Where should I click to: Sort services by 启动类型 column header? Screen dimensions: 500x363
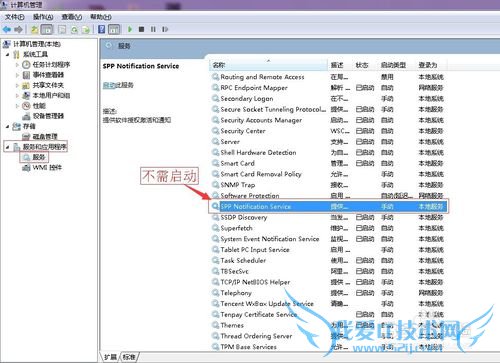click(397, 65)
